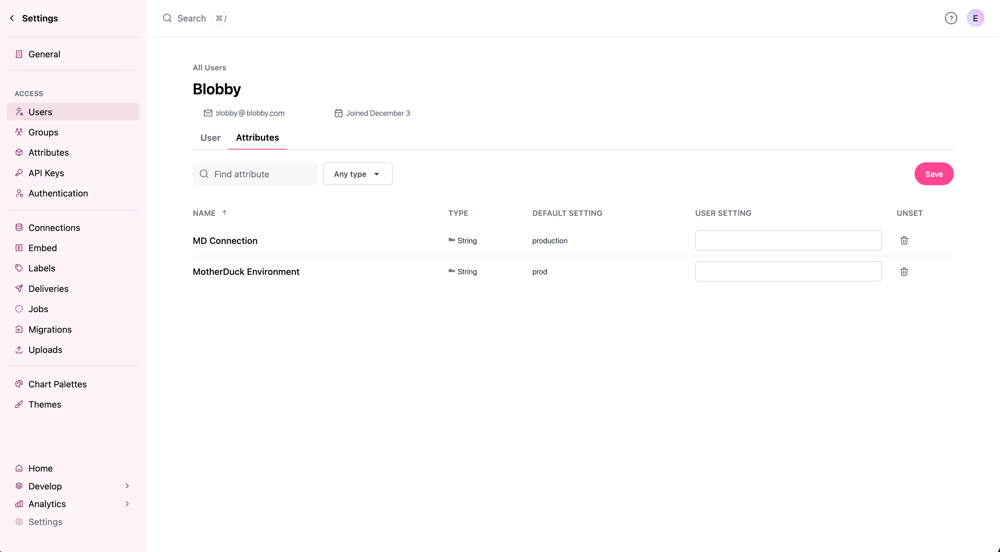Click String type in MotherDuck Environment row
The width and height of the screenshot is (1000, 552).
tap(462, 272)
